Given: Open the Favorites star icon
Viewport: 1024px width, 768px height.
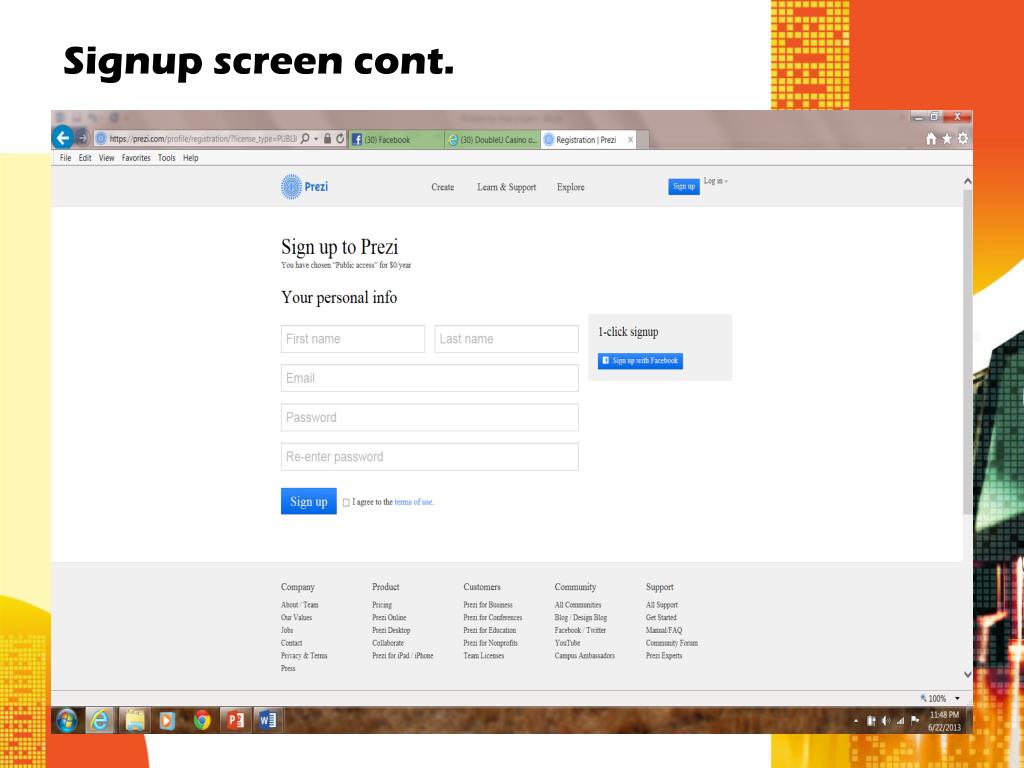Looking at the screenshot, I should [x=946, y=138].
